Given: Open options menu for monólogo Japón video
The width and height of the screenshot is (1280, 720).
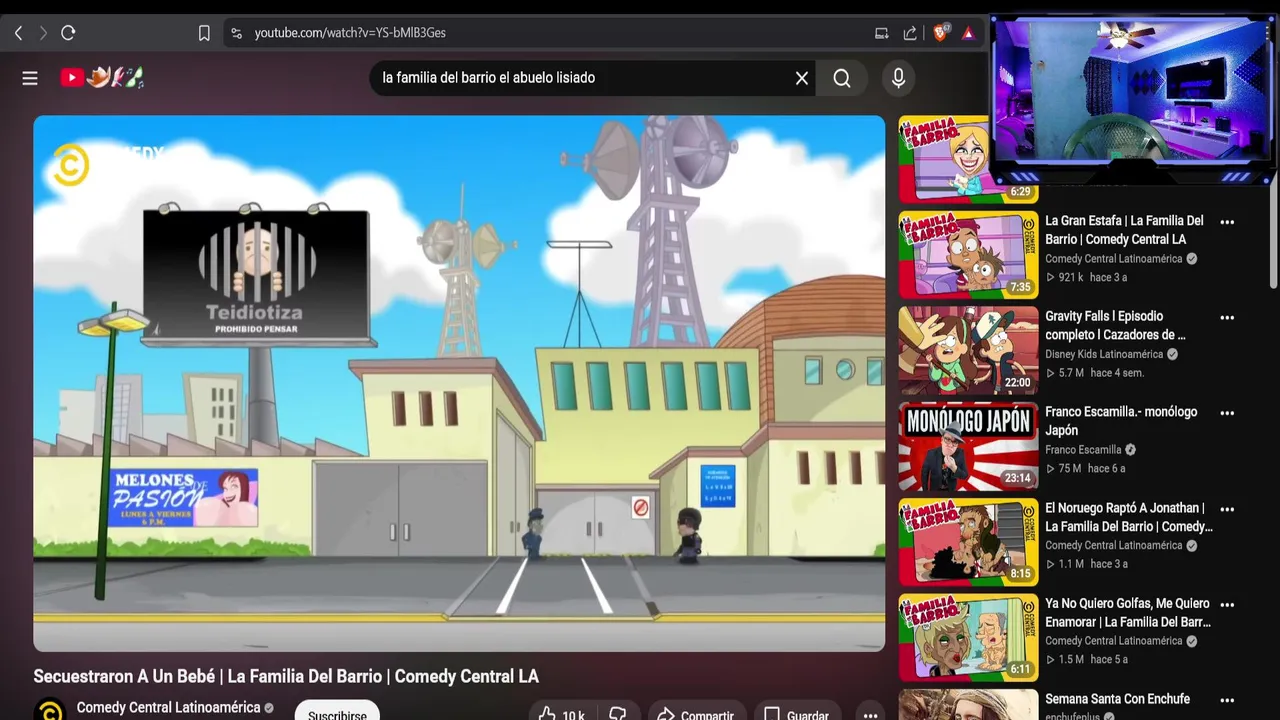Looking at the screenshot, I should (x=1227, y=413).
